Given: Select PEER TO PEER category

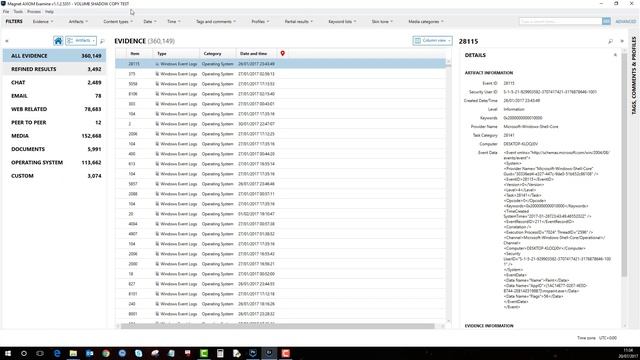Looking at the screenshot, I should pyautogui.click(x=54, y=122).
